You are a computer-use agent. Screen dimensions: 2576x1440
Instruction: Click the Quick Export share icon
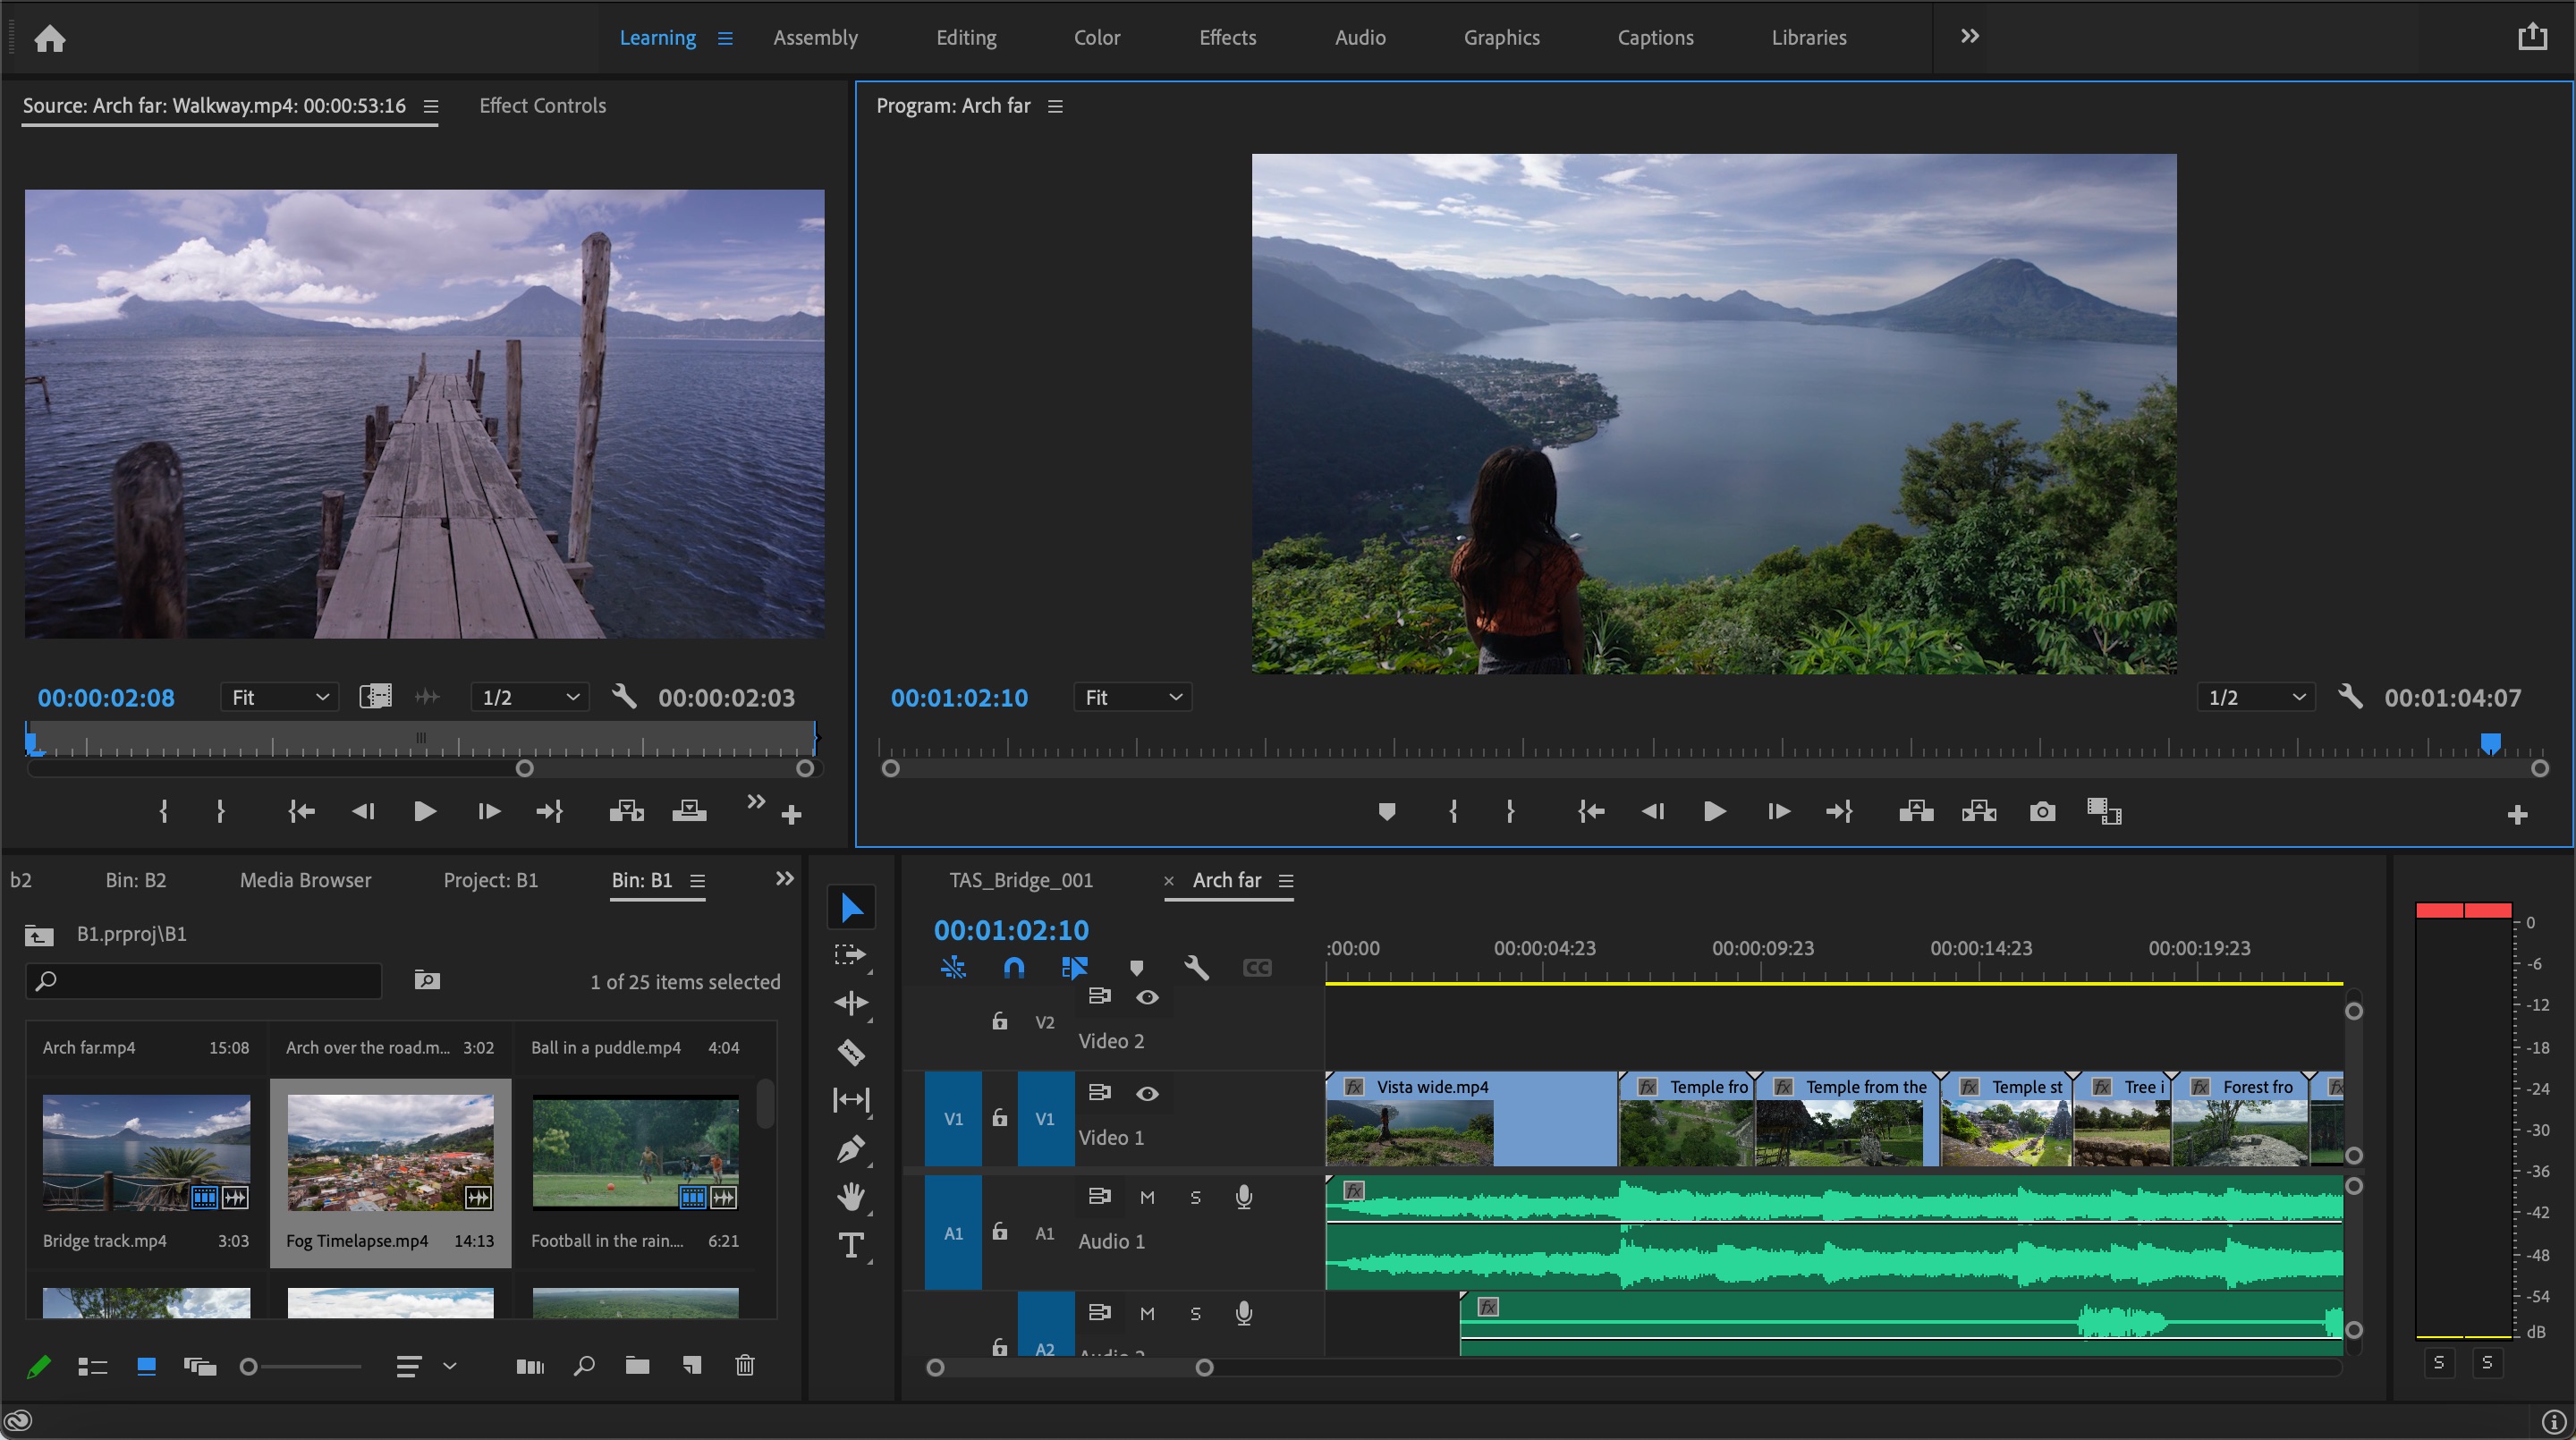(2532, 37)
